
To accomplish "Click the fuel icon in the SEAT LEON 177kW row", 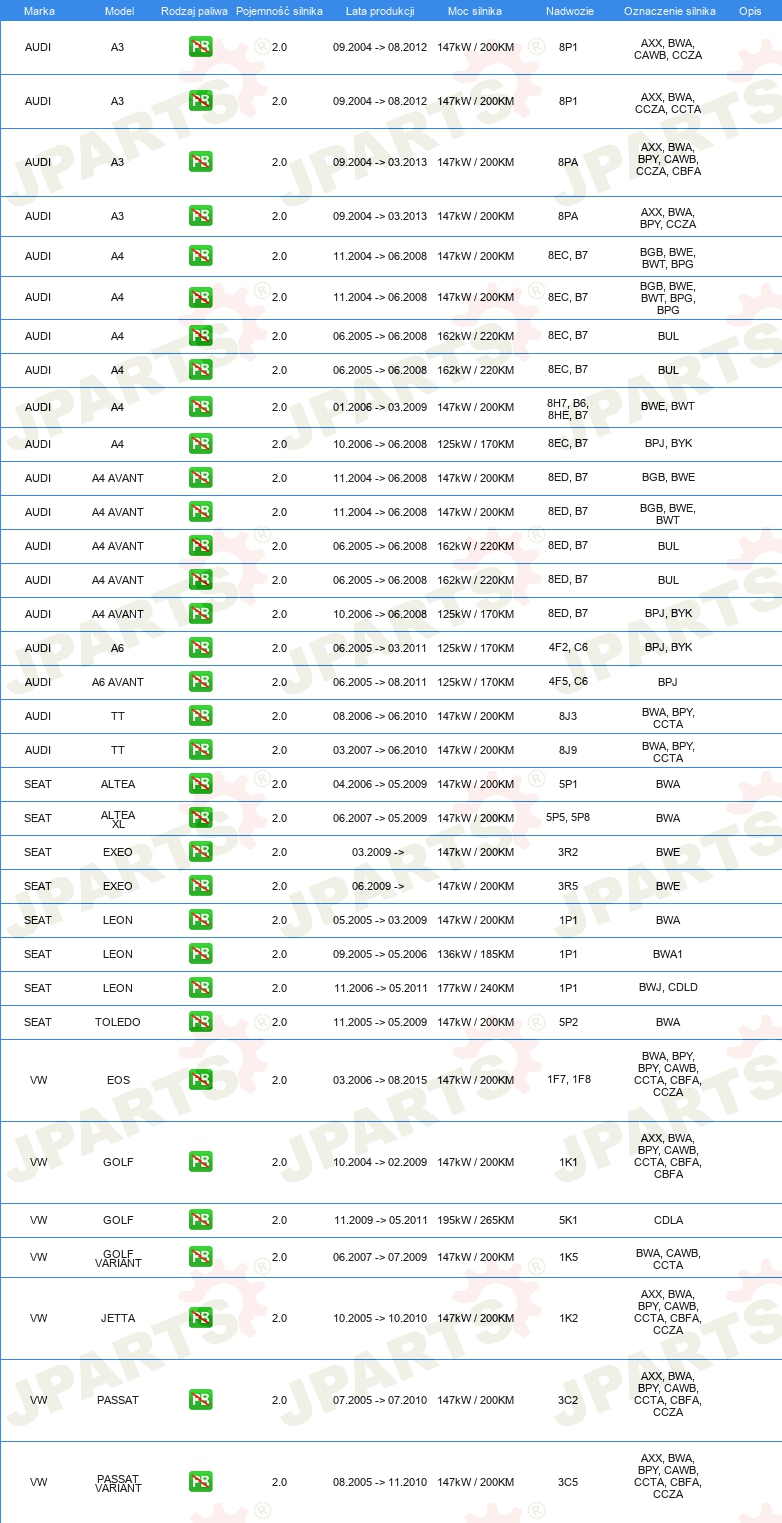I will (200, 988).
